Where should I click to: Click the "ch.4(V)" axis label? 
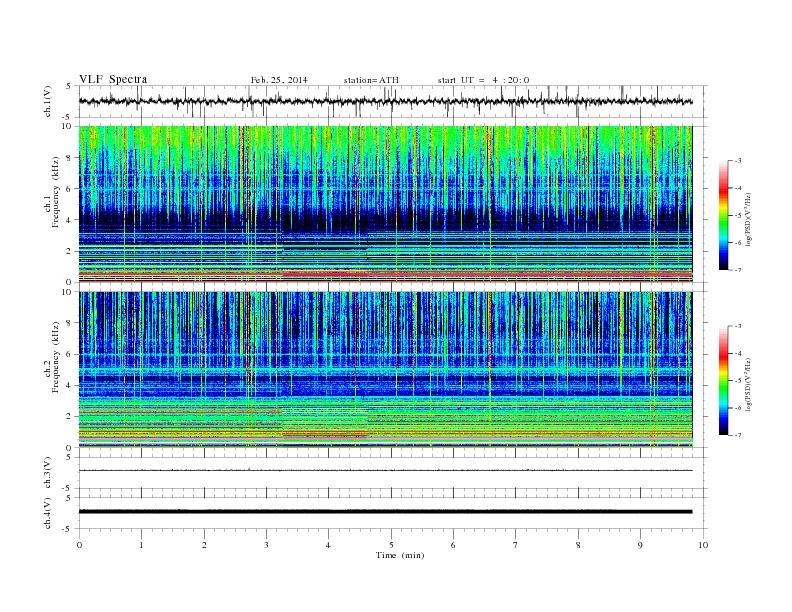[48, 514]
